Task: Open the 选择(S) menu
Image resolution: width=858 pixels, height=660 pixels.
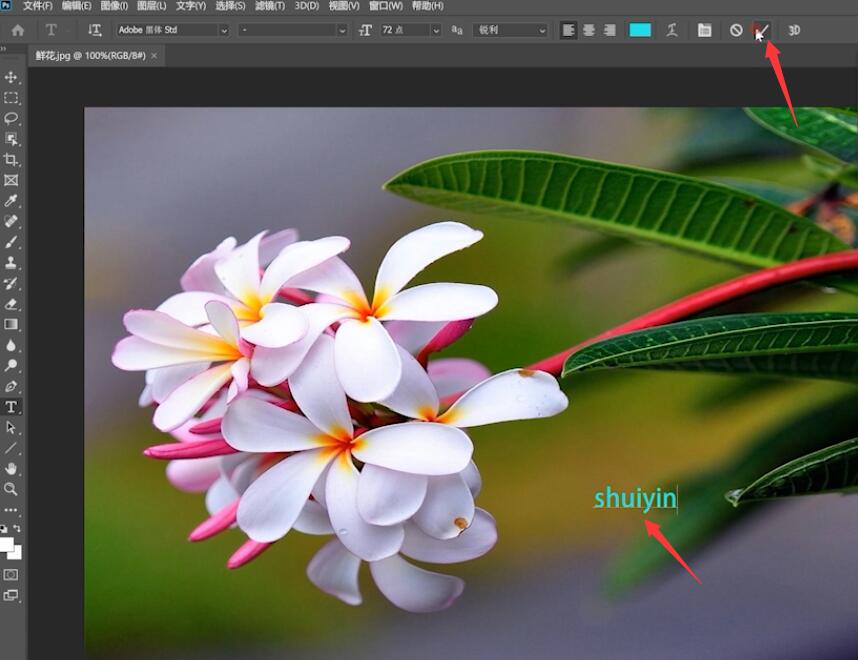Action: pyautogui.click(x=230, y=6)
